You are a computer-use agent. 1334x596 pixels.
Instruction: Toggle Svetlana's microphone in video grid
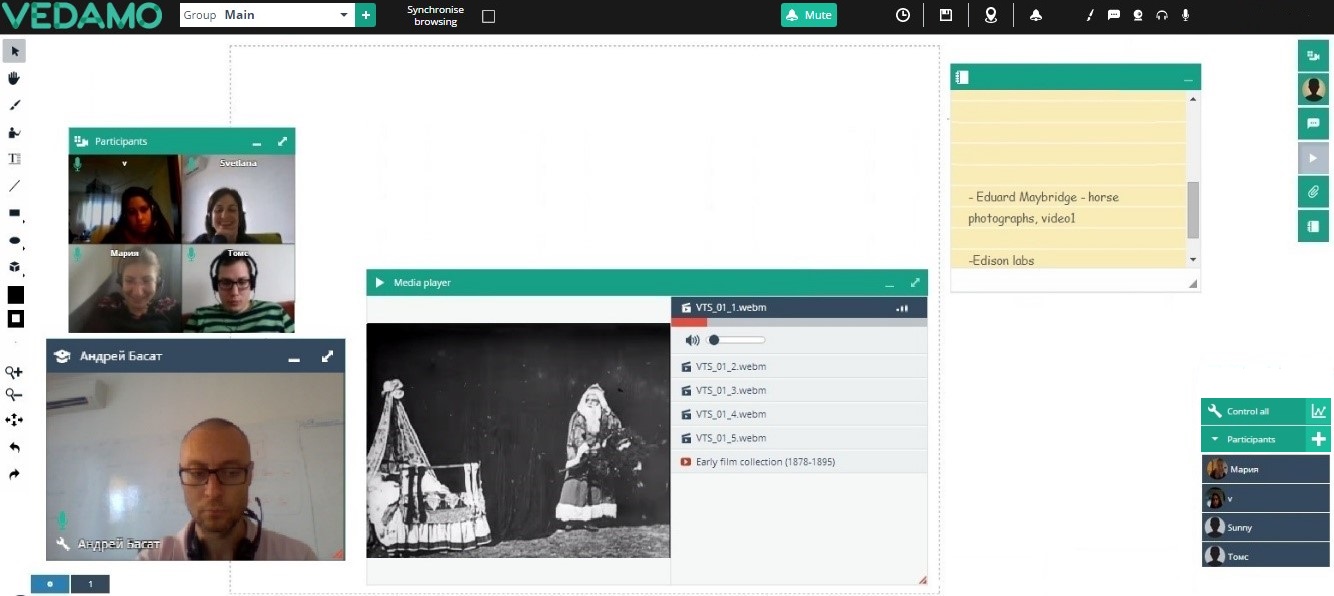[x=191, y=164]
